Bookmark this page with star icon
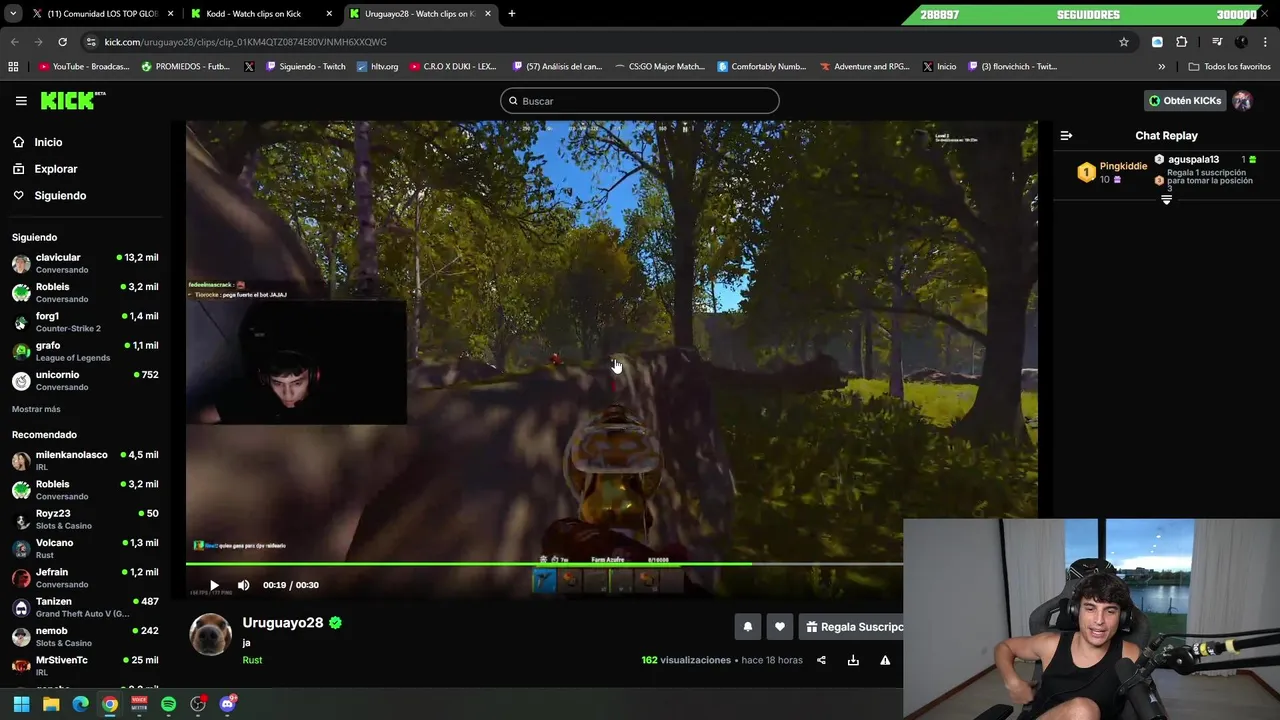Viewport: 1280px width, 720px height. pyautogui.click(x=1124, y=42)
